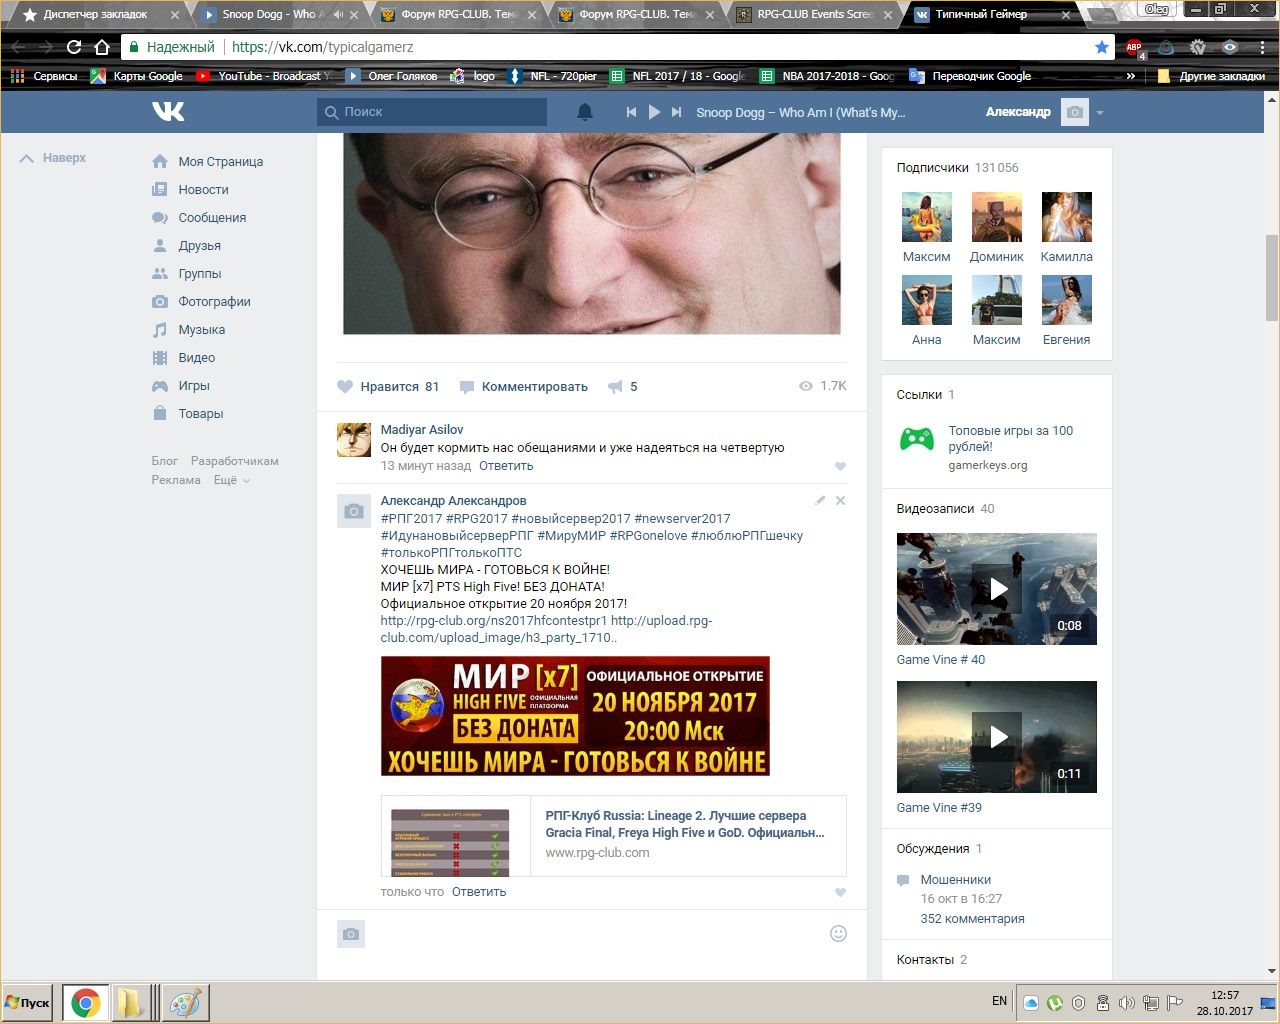Open Сообщения in the left menu
Viewport: 1280px width, 1024px height.
211,217
